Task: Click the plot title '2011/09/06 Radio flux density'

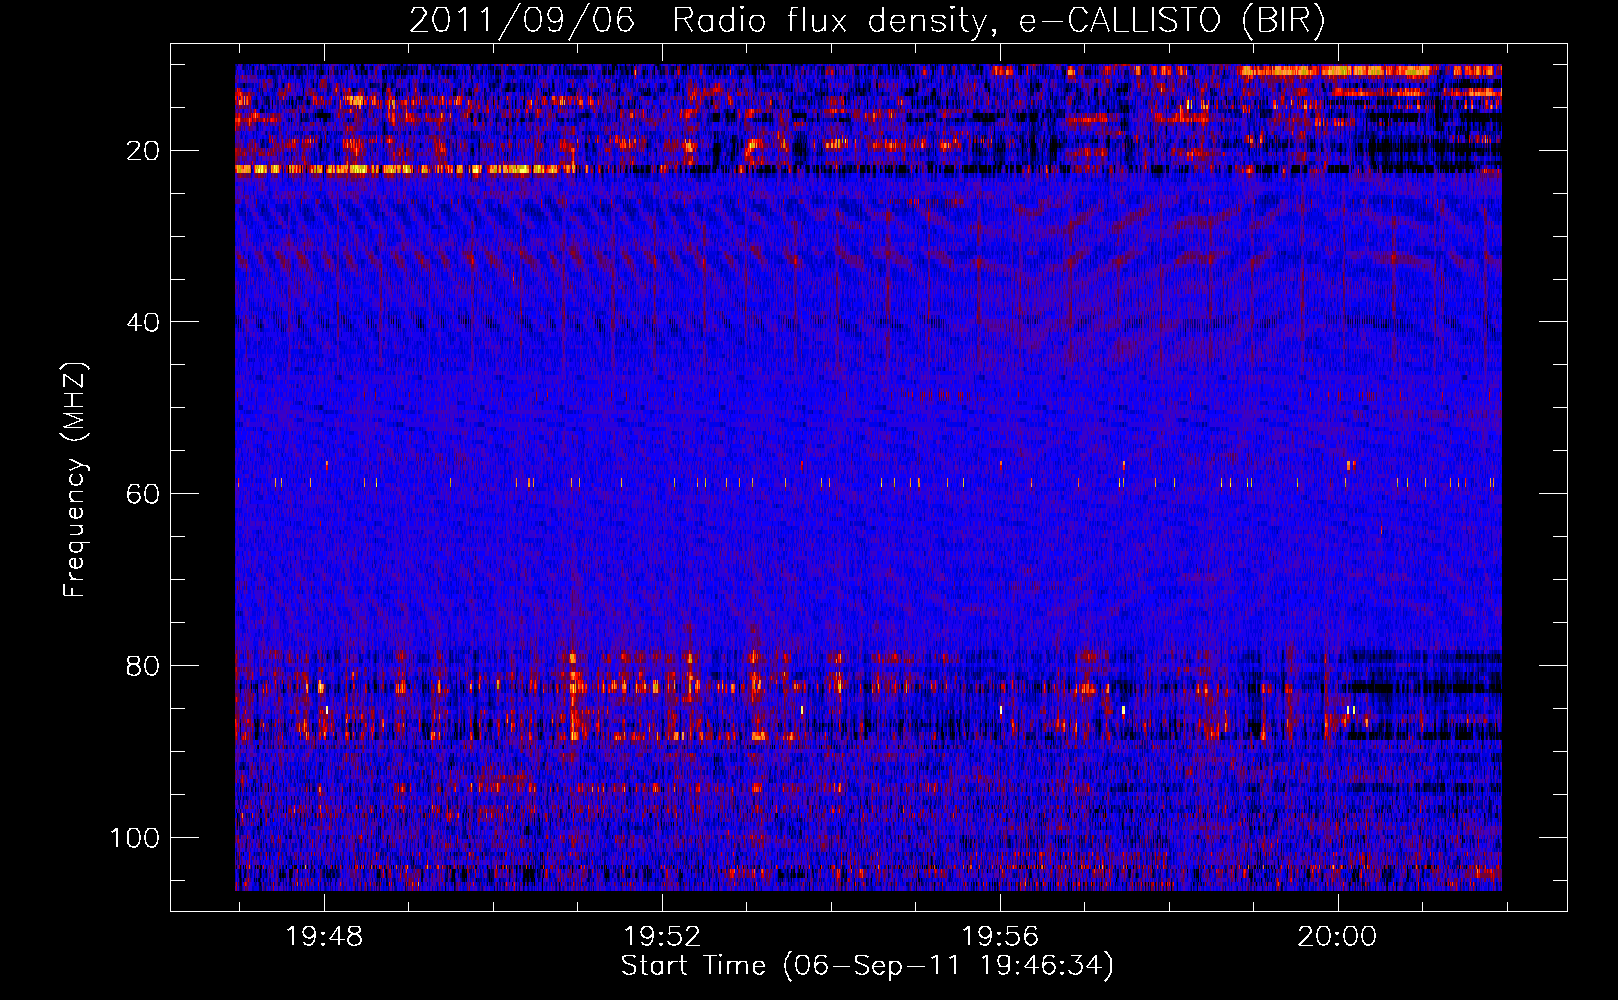Action: [699, 21]
